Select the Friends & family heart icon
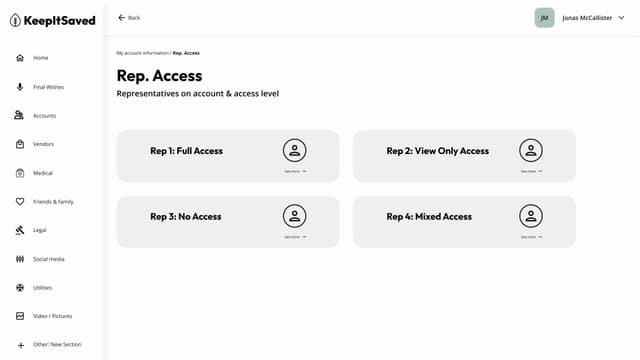This screenshot has width=640, height=360. pyautogui.click(x=20, y=202)
